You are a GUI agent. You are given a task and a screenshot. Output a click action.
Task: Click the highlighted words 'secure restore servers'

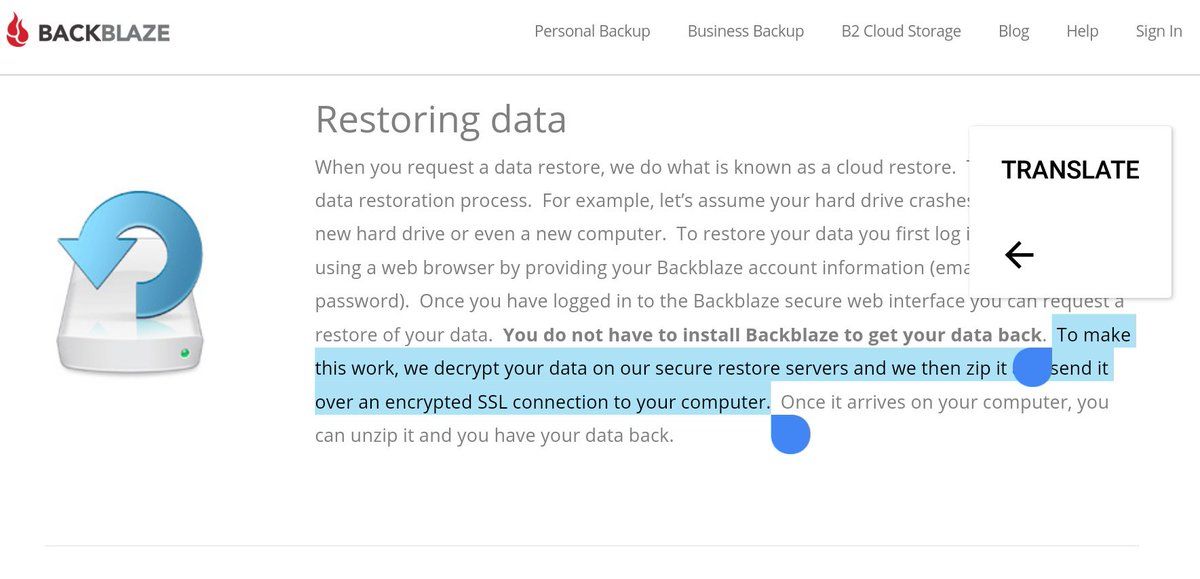(752, 368)
